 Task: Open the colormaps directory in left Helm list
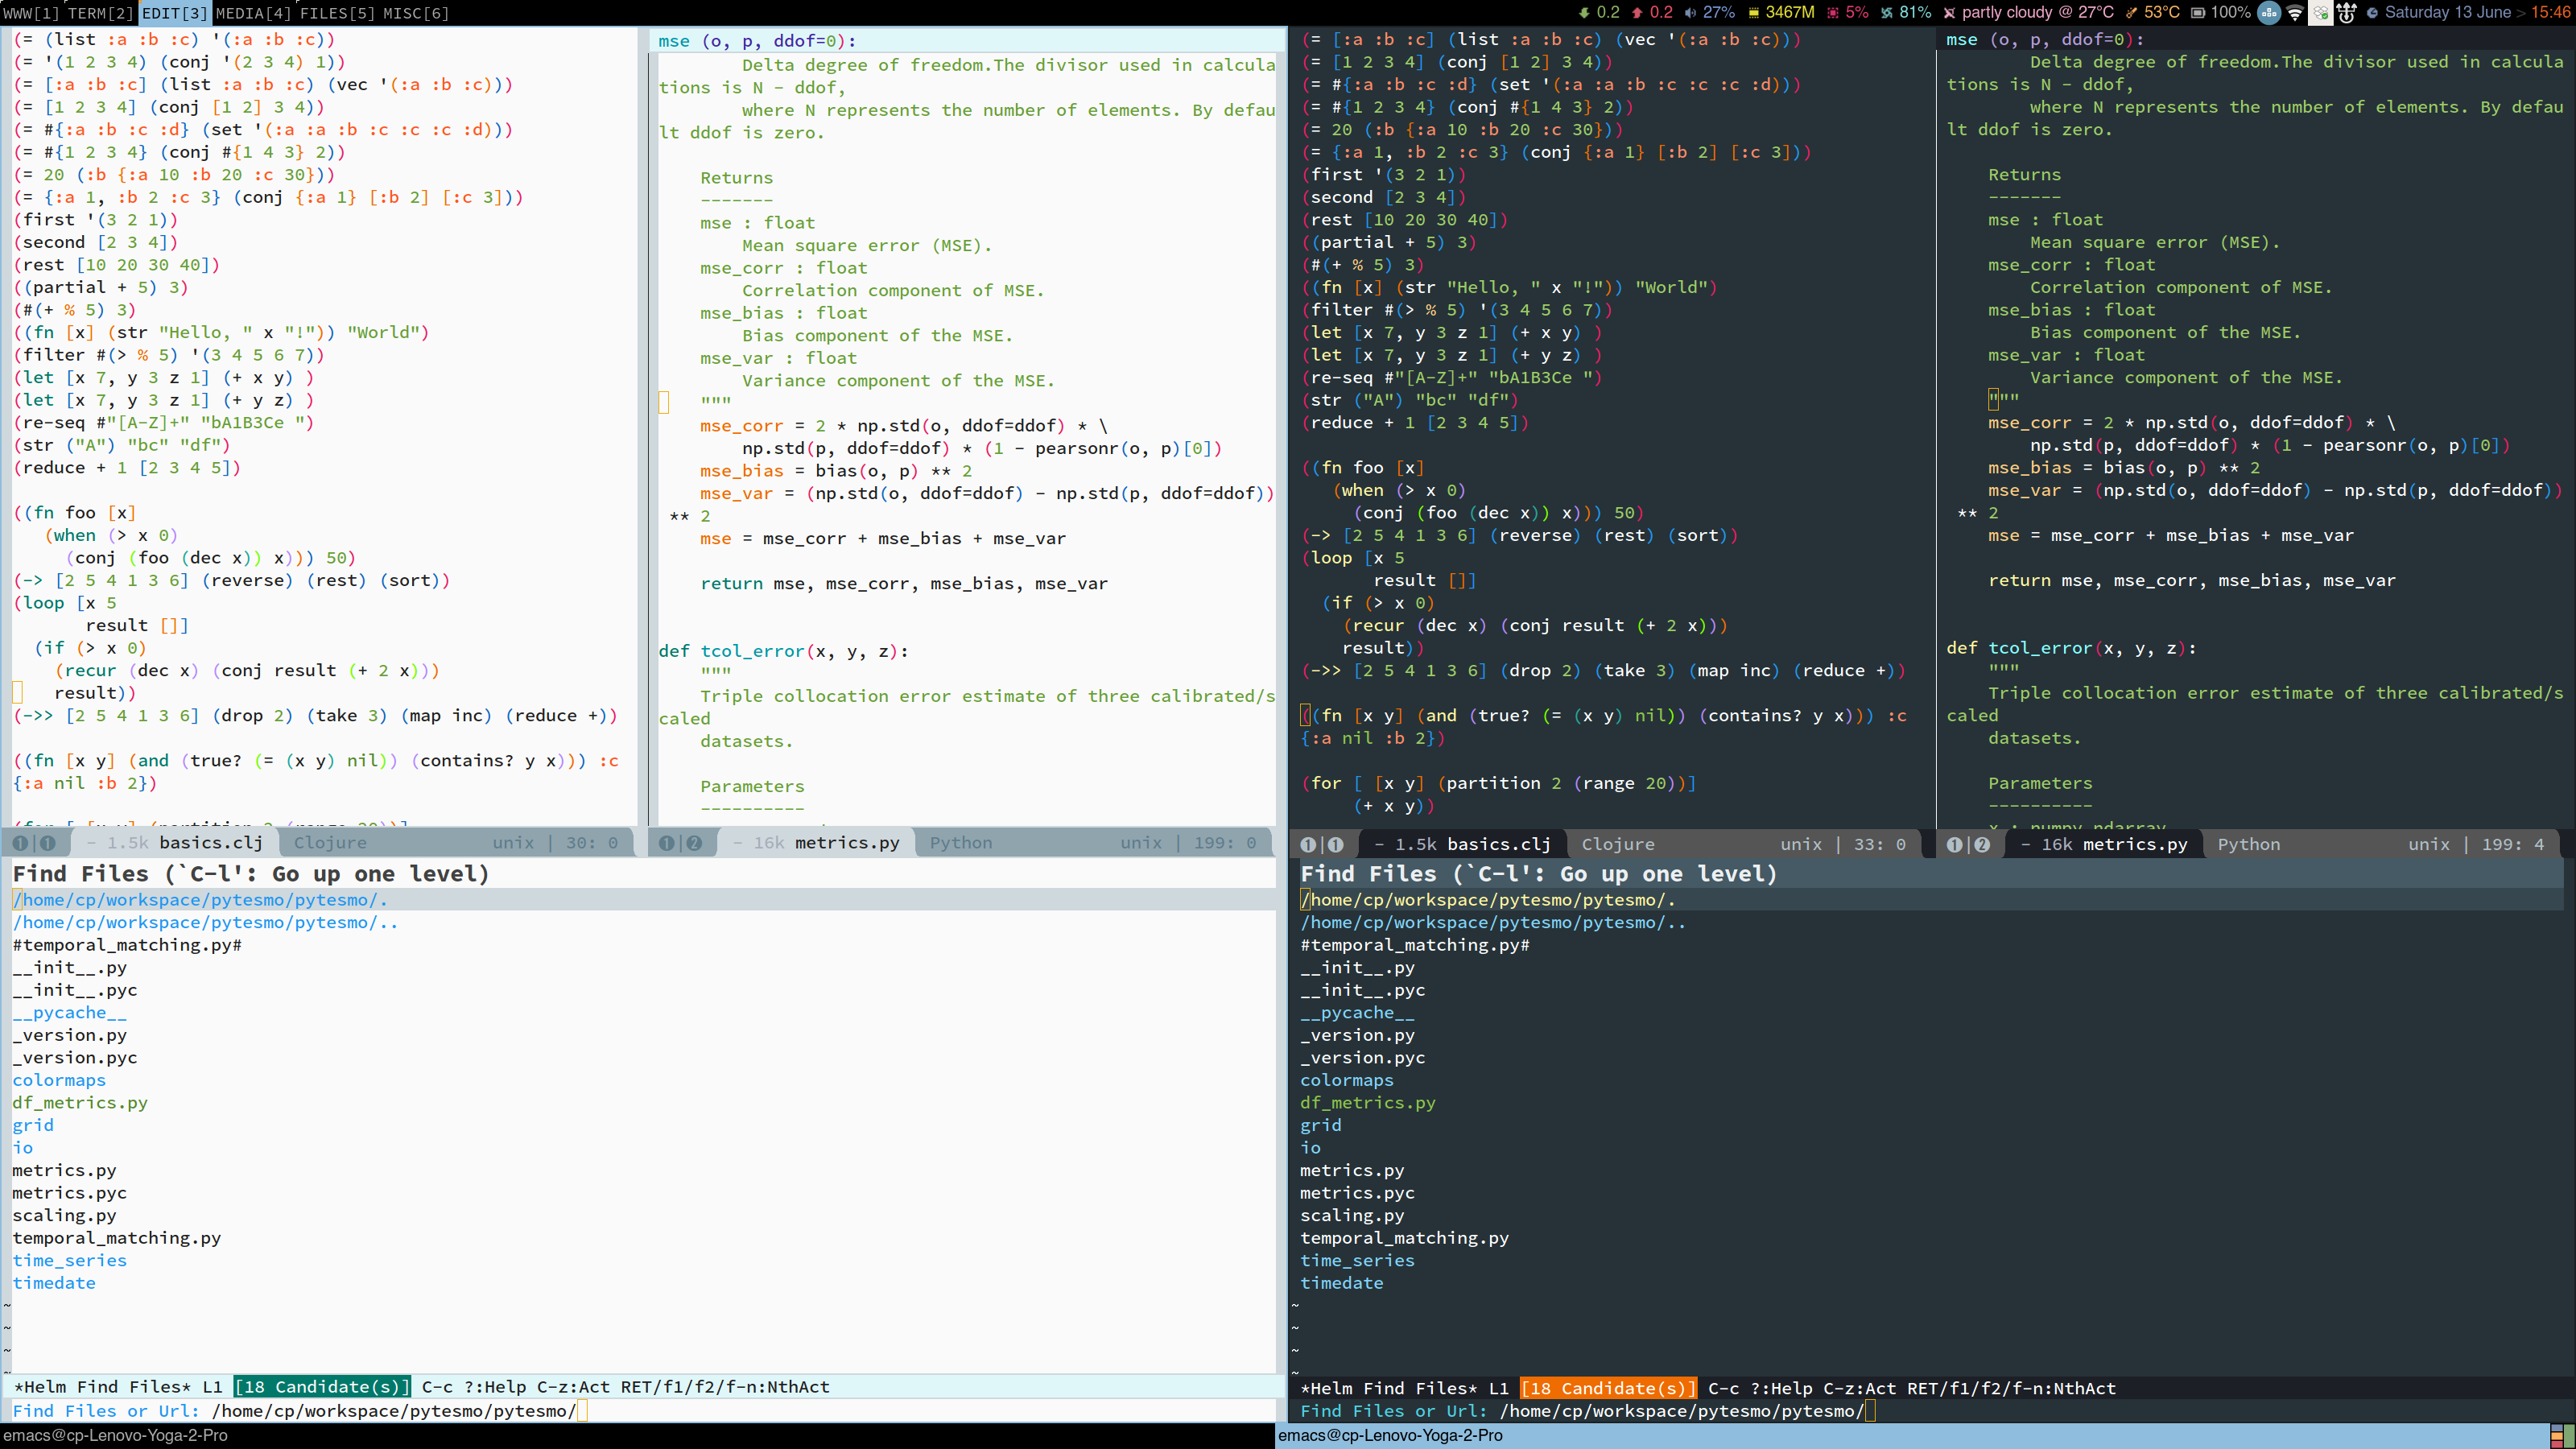click(59, 1080)
